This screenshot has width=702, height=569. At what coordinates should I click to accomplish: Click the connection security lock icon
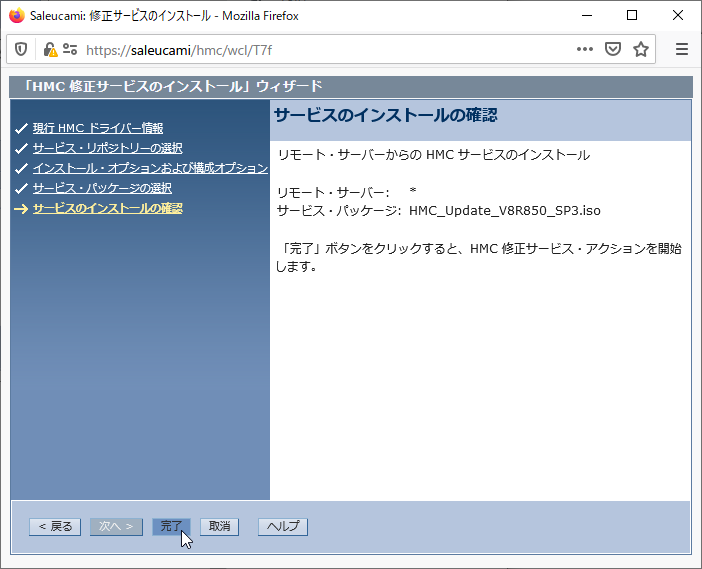49,49
